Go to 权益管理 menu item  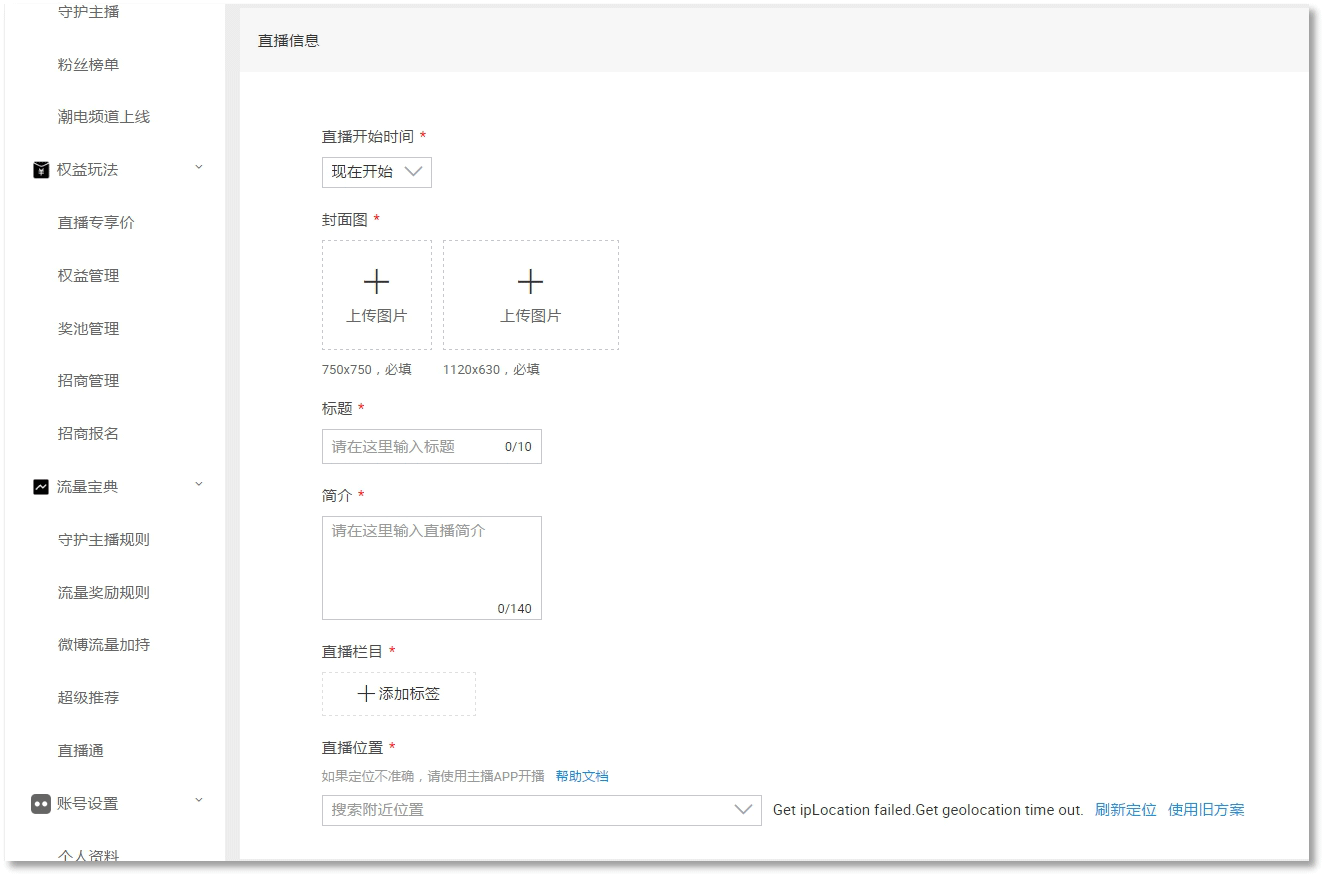(x=89, y=276)
